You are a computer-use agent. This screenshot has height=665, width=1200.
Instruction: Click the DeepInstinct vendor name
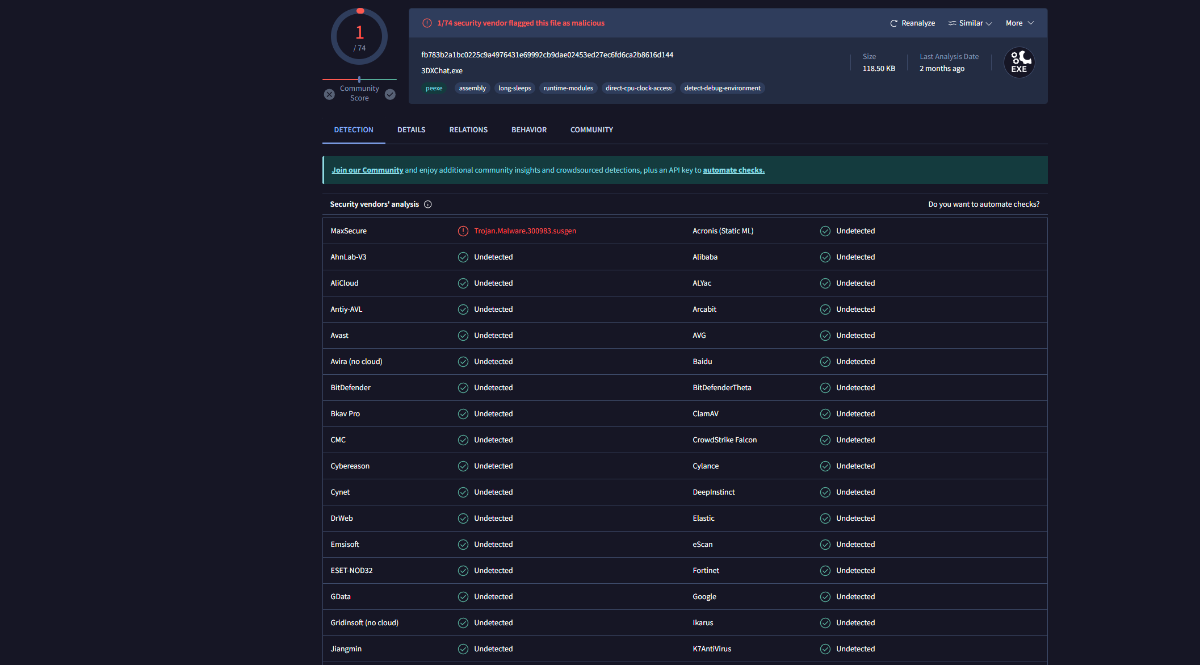tap(714, 492)
